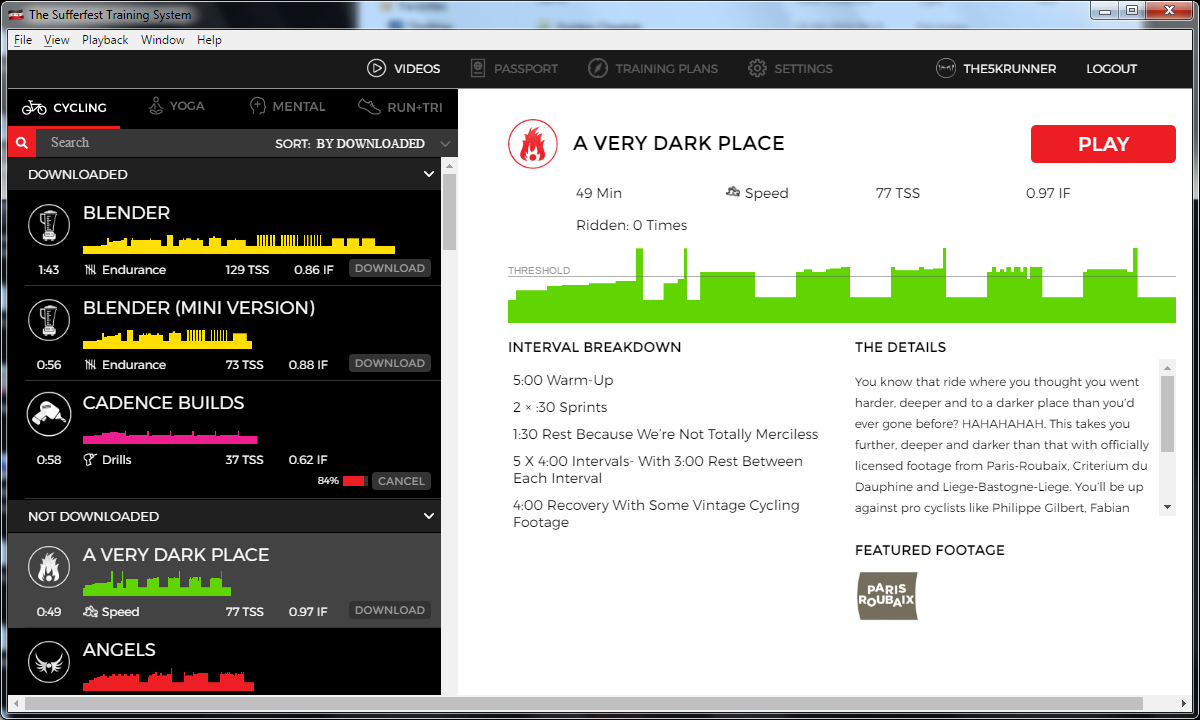Switch to the Mental tab

point(287,106)
